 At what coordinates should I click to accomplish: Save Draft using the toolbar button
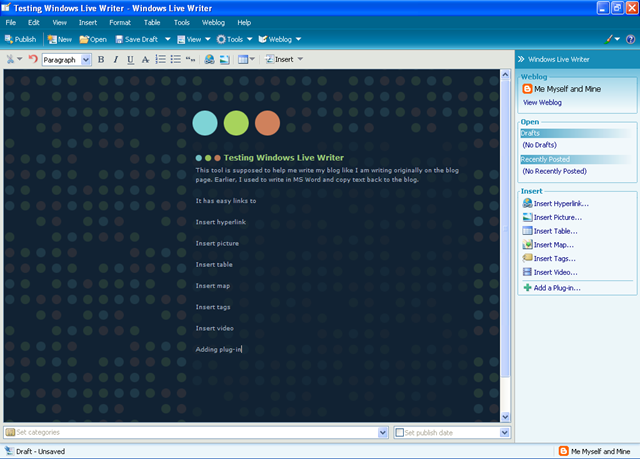[x=137, y=39]
